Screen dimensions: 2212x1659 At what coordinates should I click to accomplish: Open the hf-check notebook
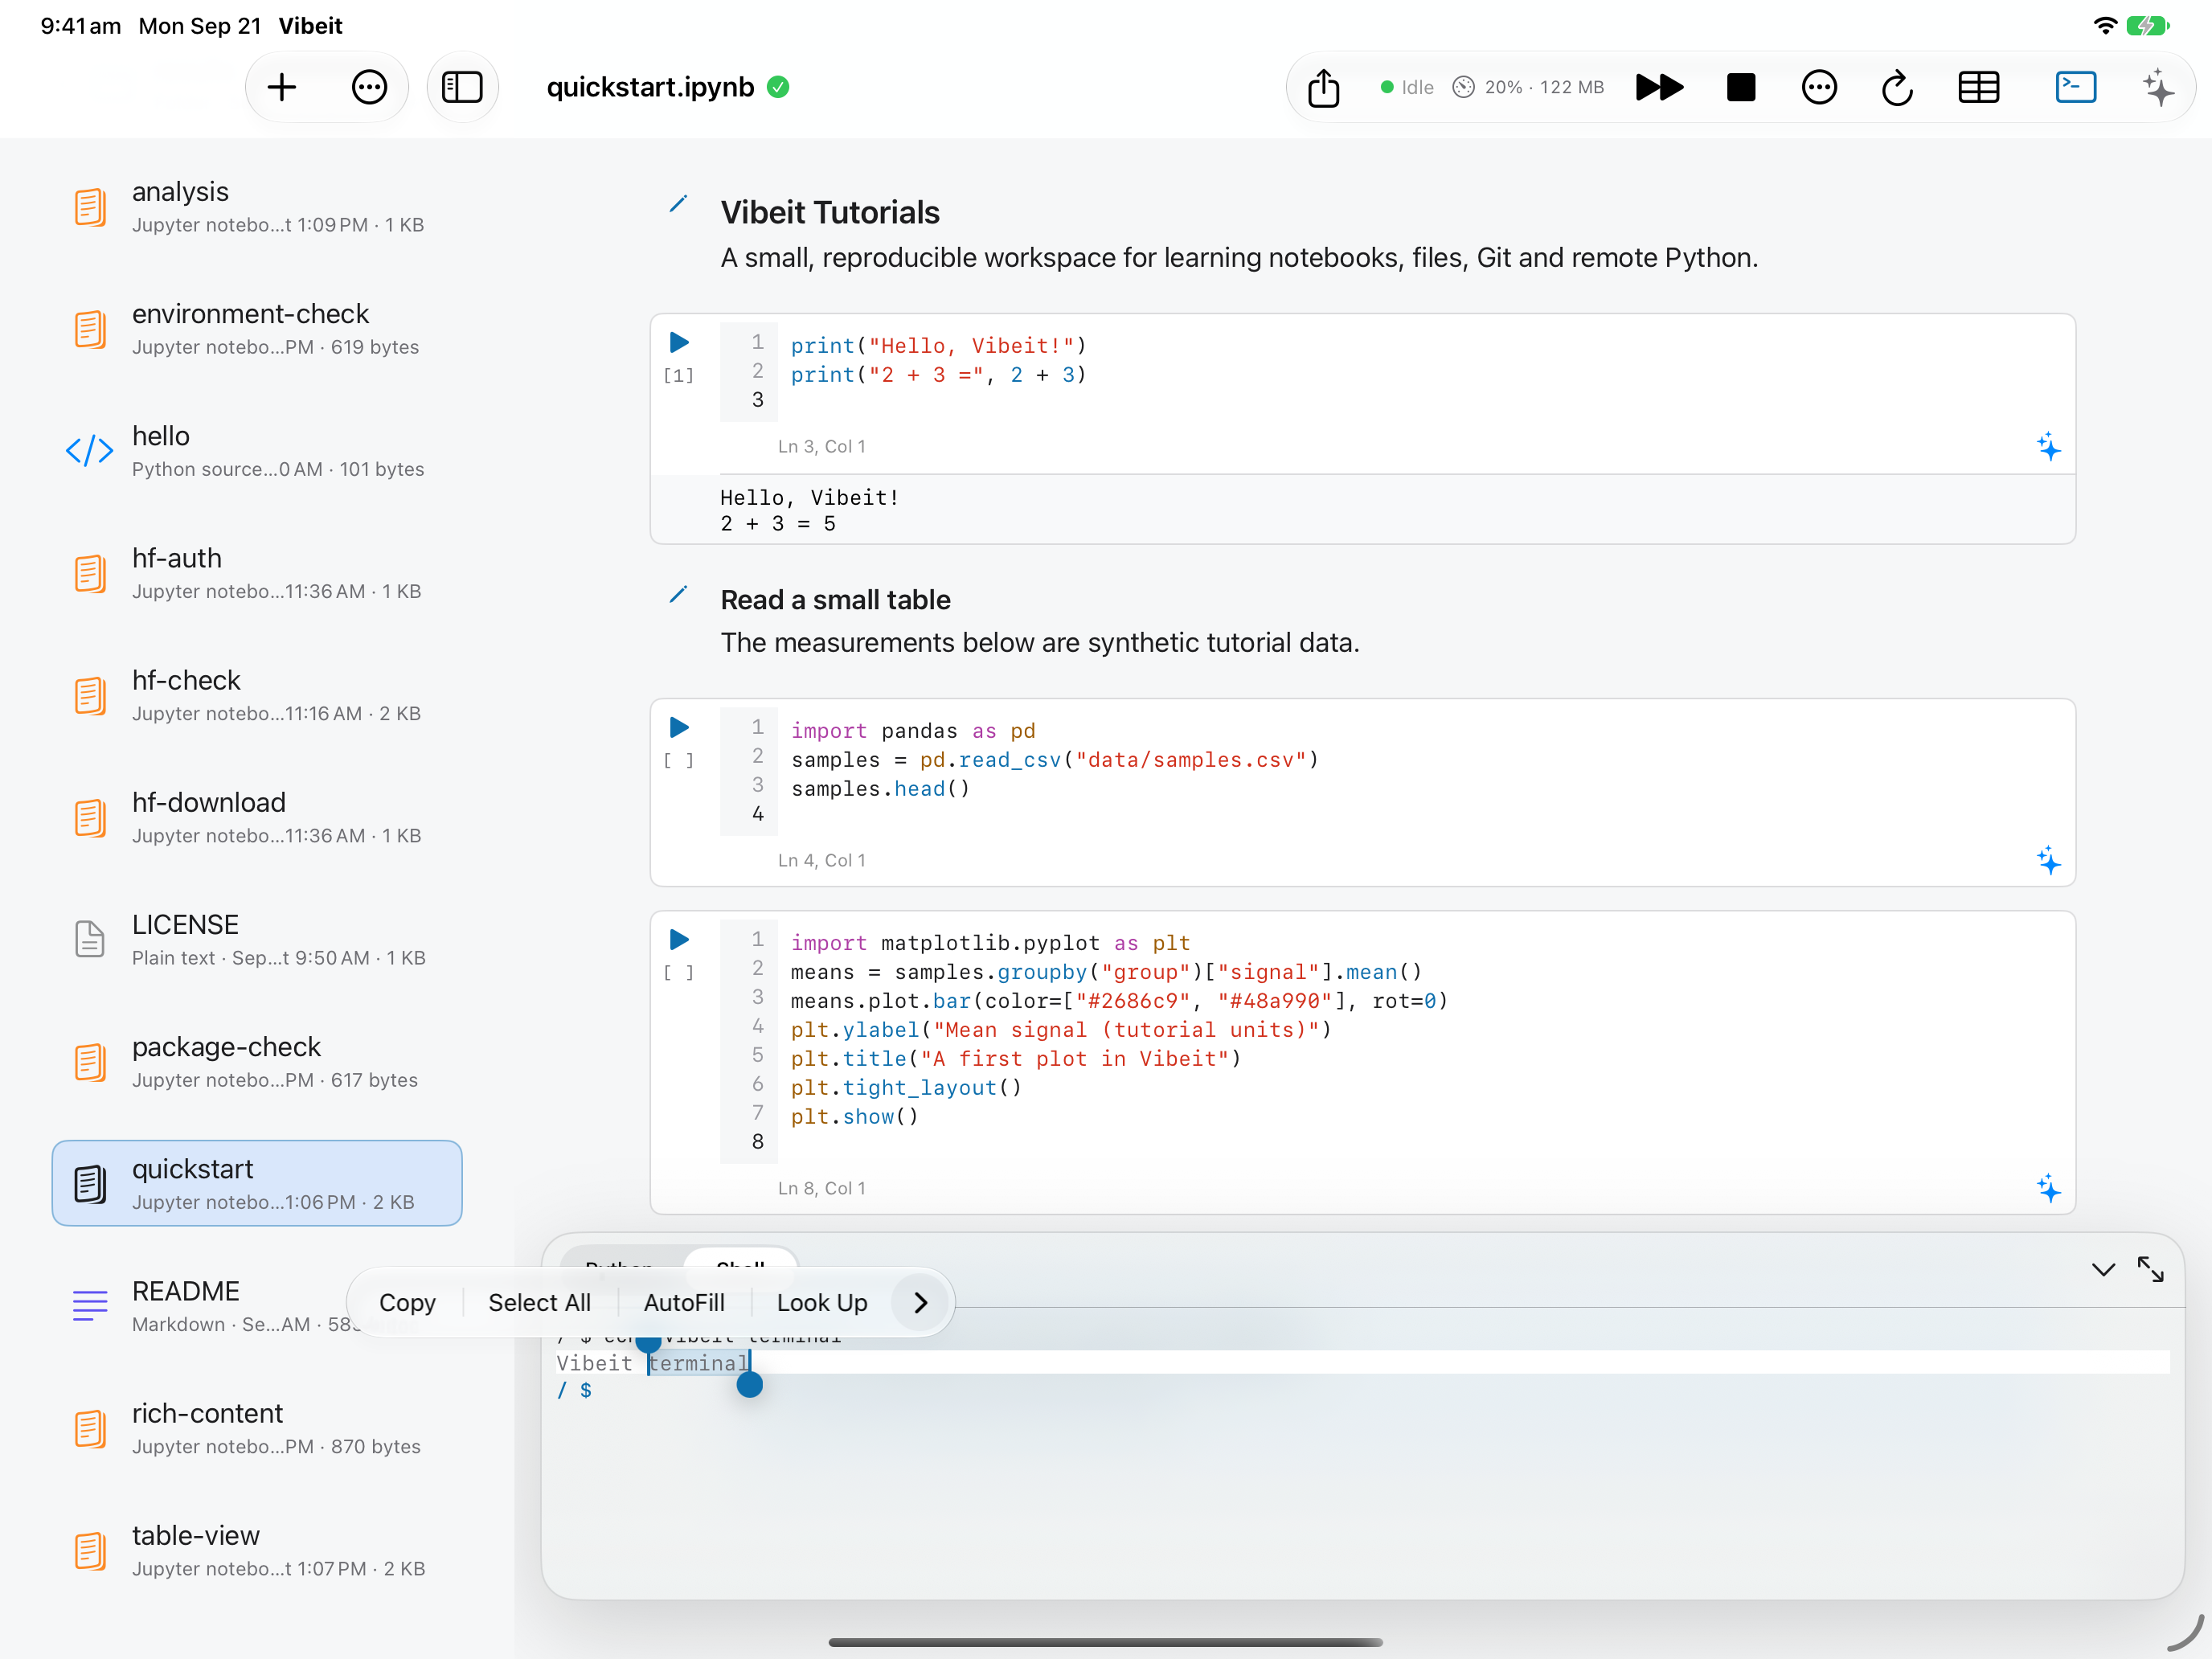tap(257, 695)
